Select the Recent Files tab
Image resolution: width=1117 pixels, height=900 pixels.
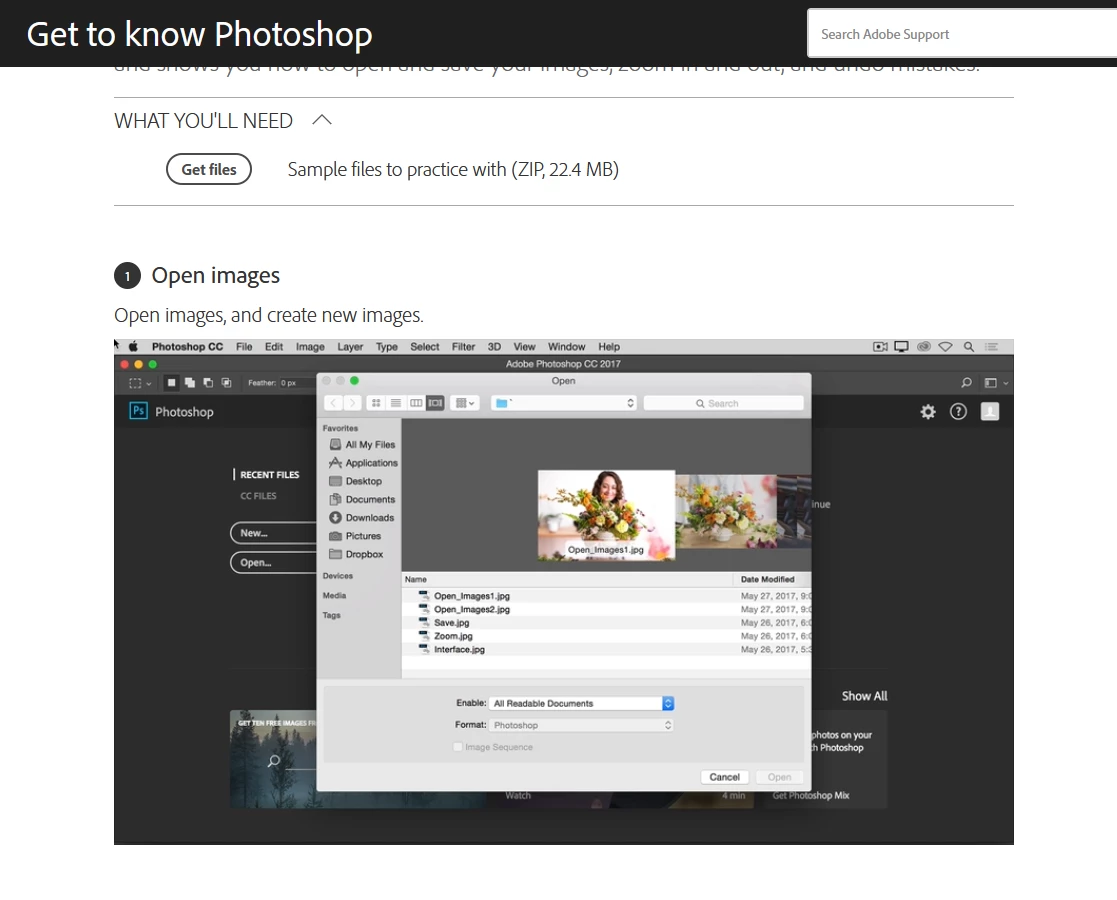(269, 475)
